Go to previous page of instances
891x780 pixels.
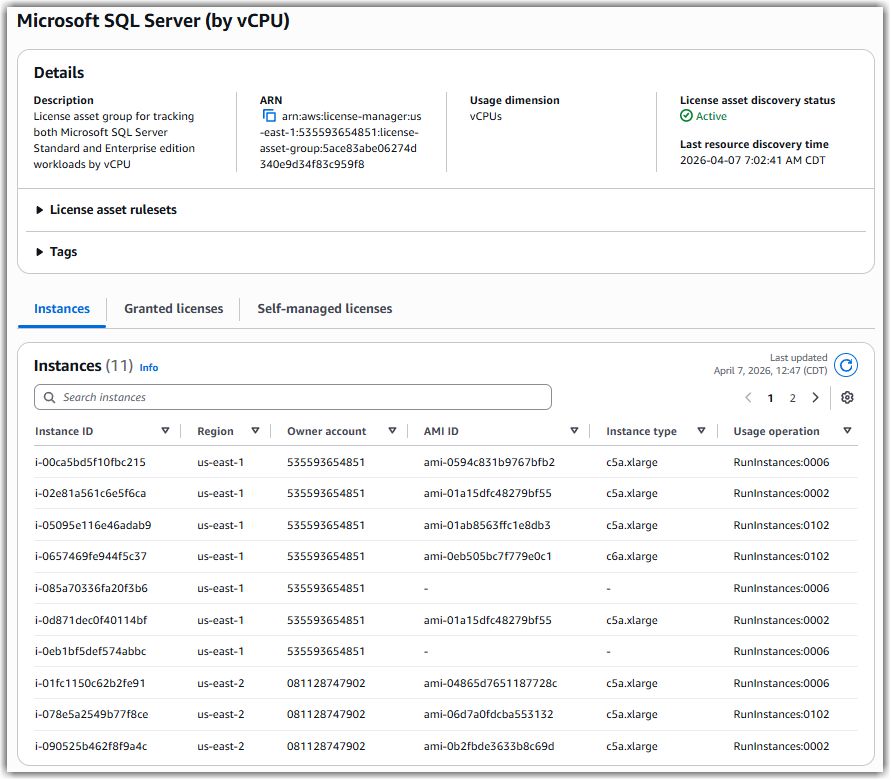748,398
